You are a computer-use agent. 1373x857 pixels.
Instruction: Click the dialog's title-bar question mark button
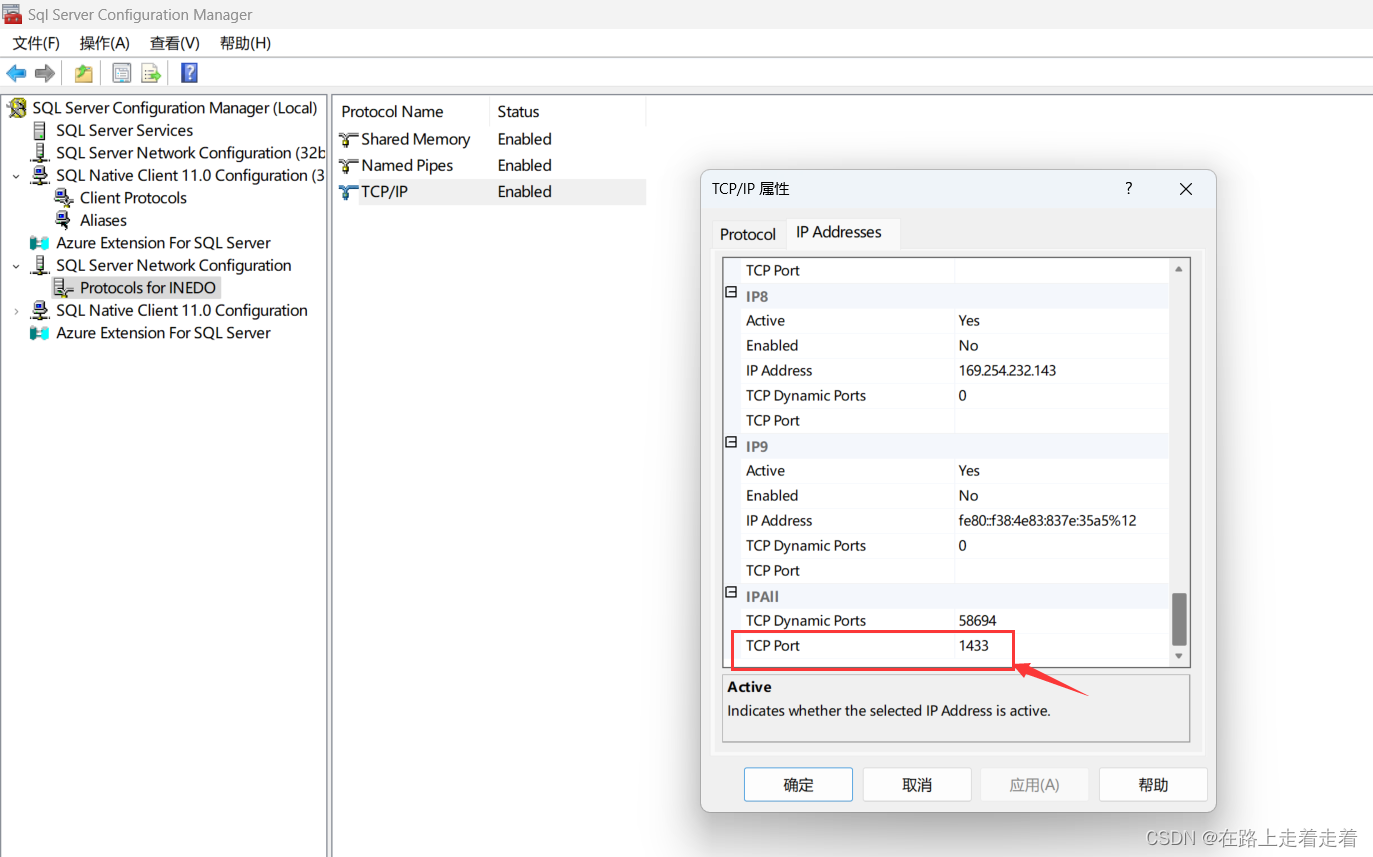point(1129,188)
